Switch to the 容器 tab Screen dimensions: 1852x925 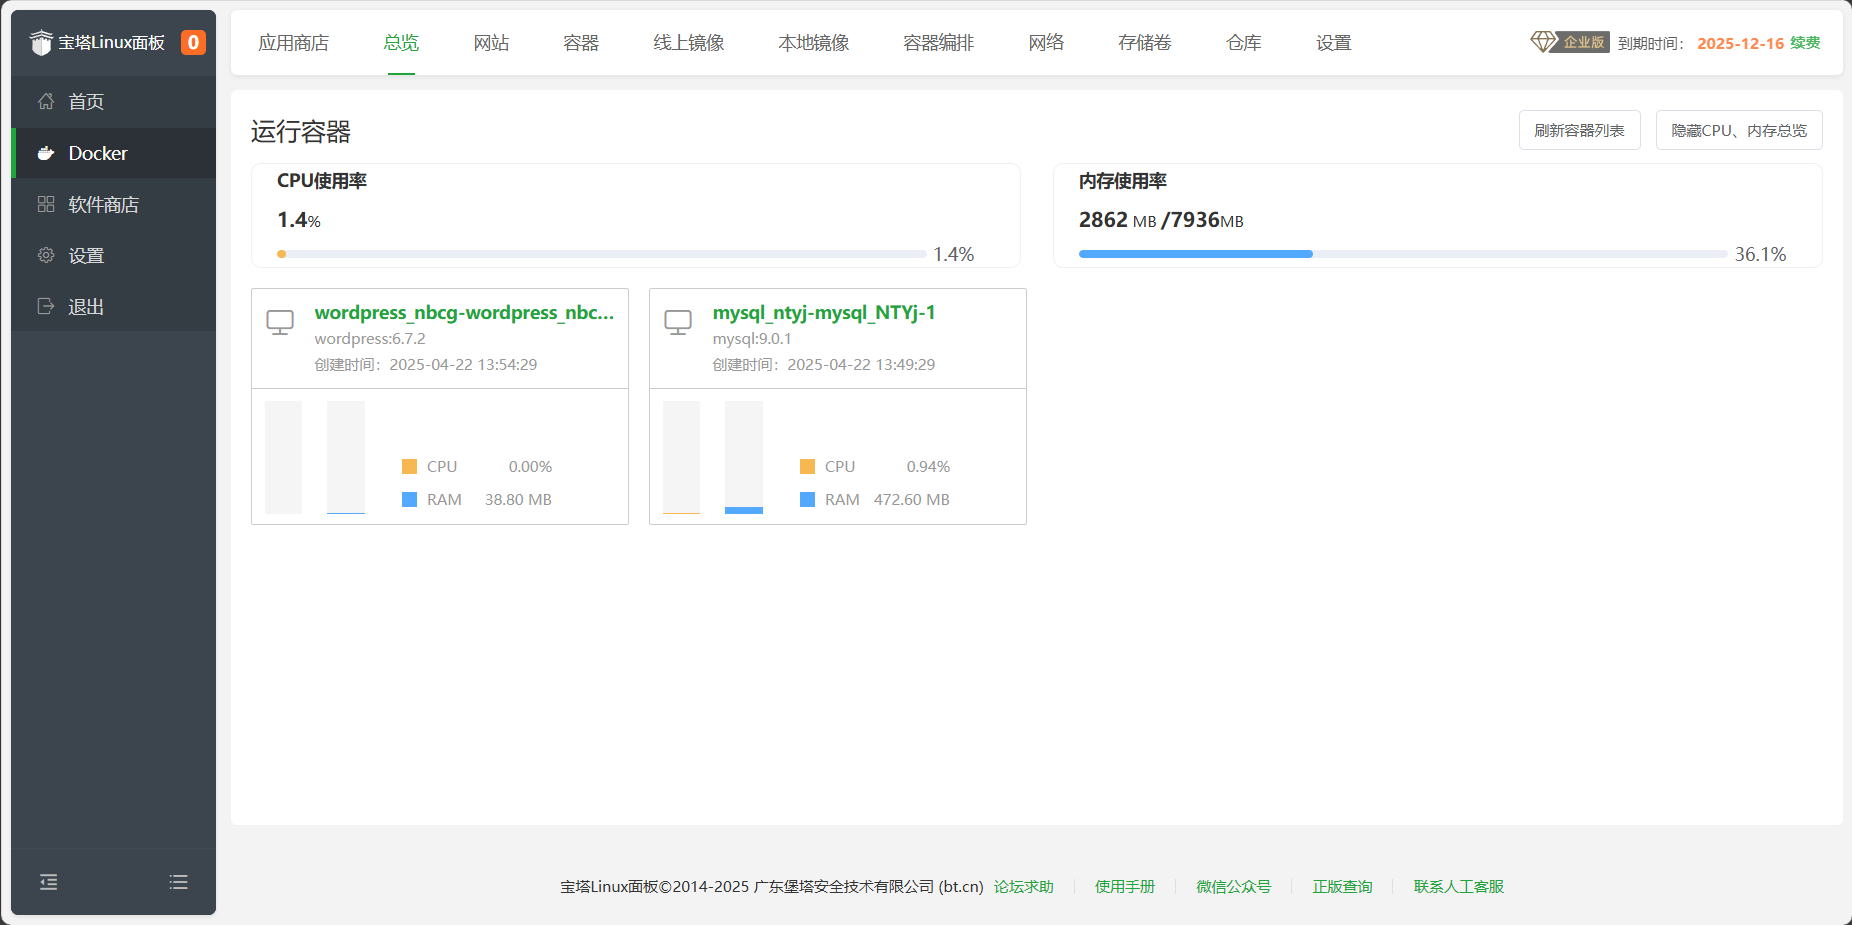[580, 43]
